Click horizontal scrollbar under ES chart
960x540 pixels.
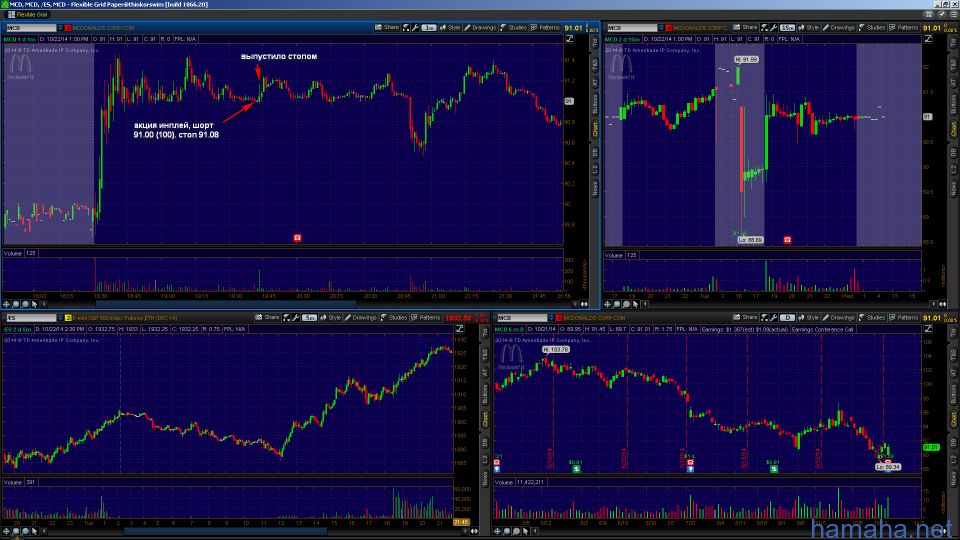tap(225, 531)
